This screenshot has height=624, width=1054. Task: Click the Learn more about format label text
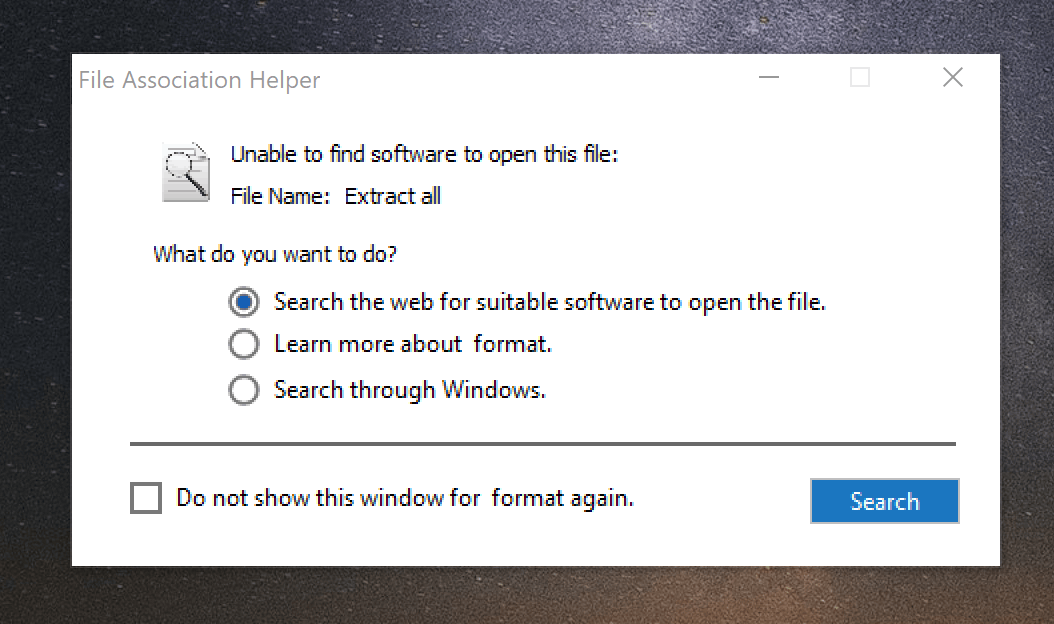point(413,344)
